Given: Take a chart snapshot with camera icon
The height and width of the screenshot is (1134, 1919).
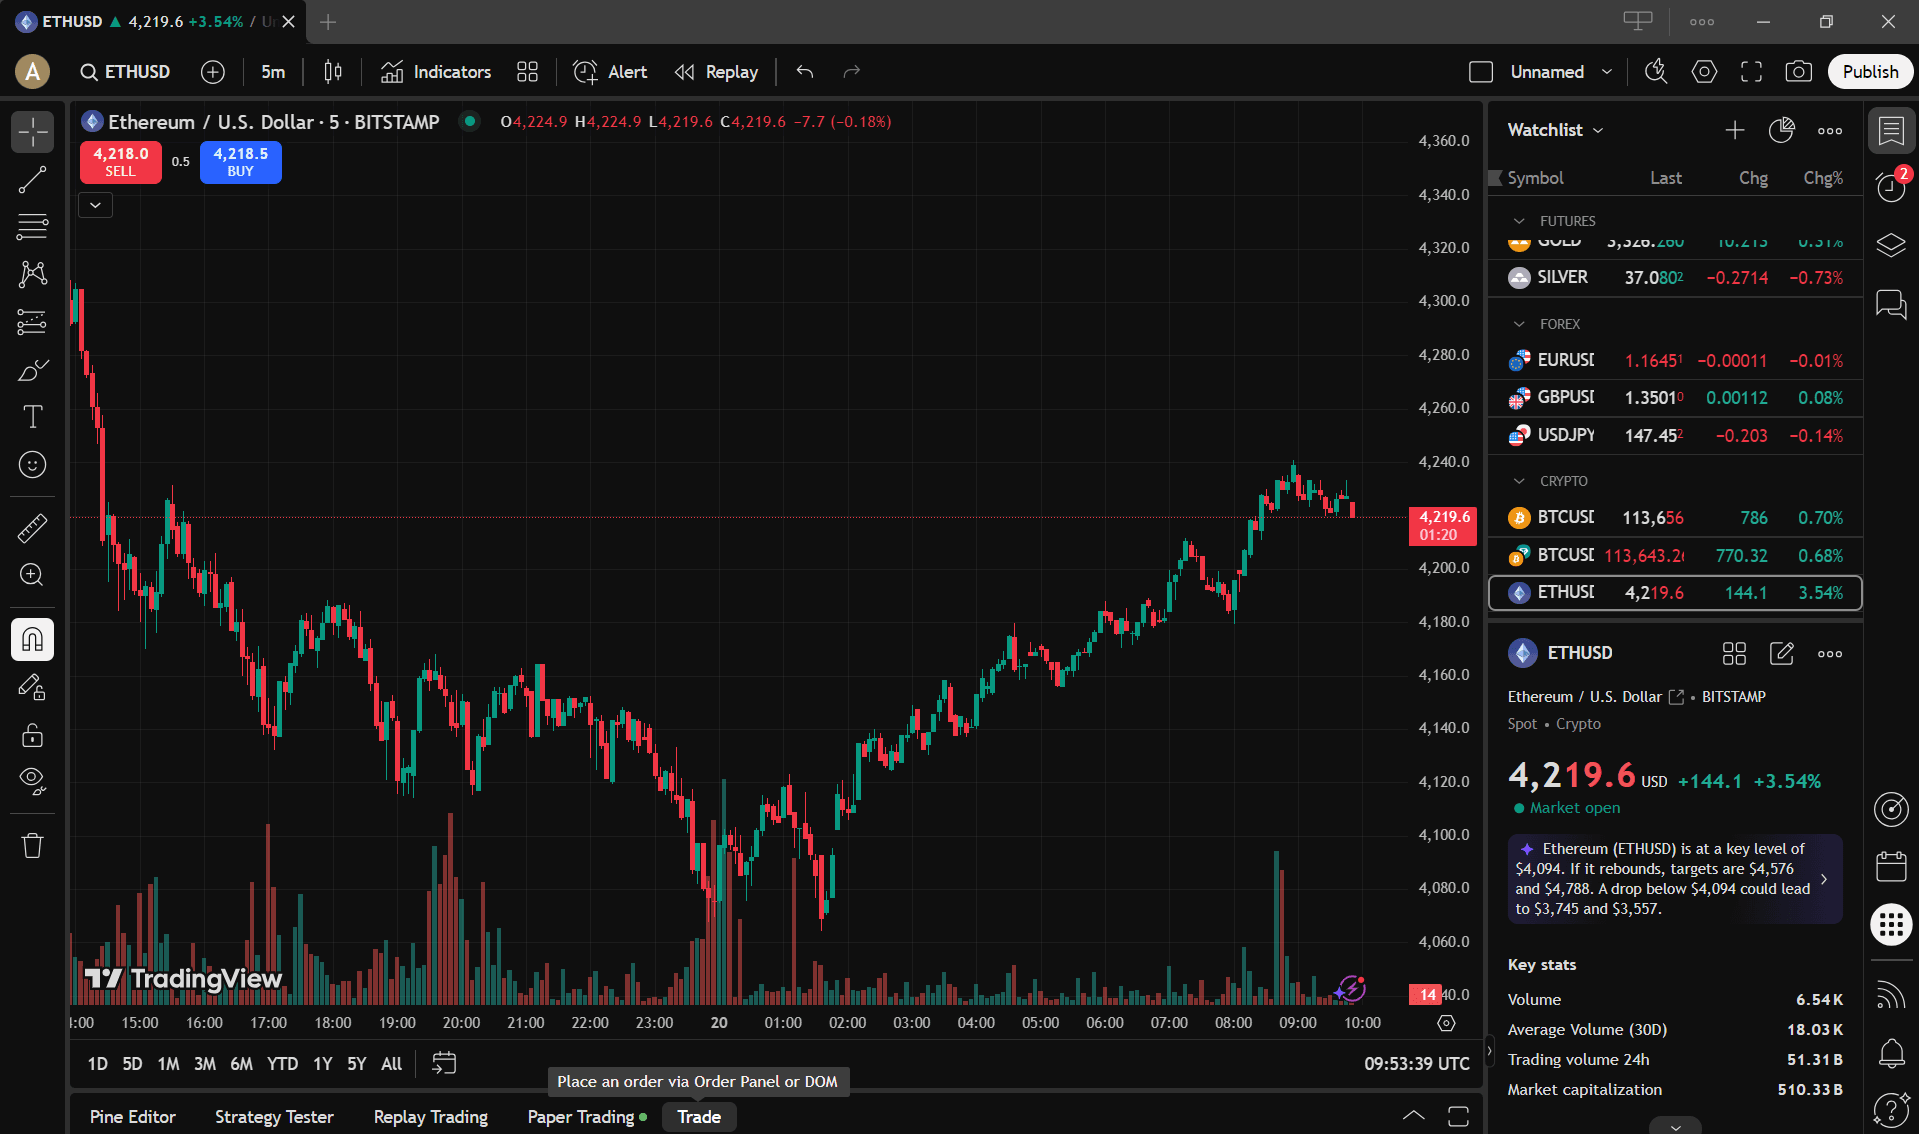Looking at the screenshot, I should (x=1798, y=72).
